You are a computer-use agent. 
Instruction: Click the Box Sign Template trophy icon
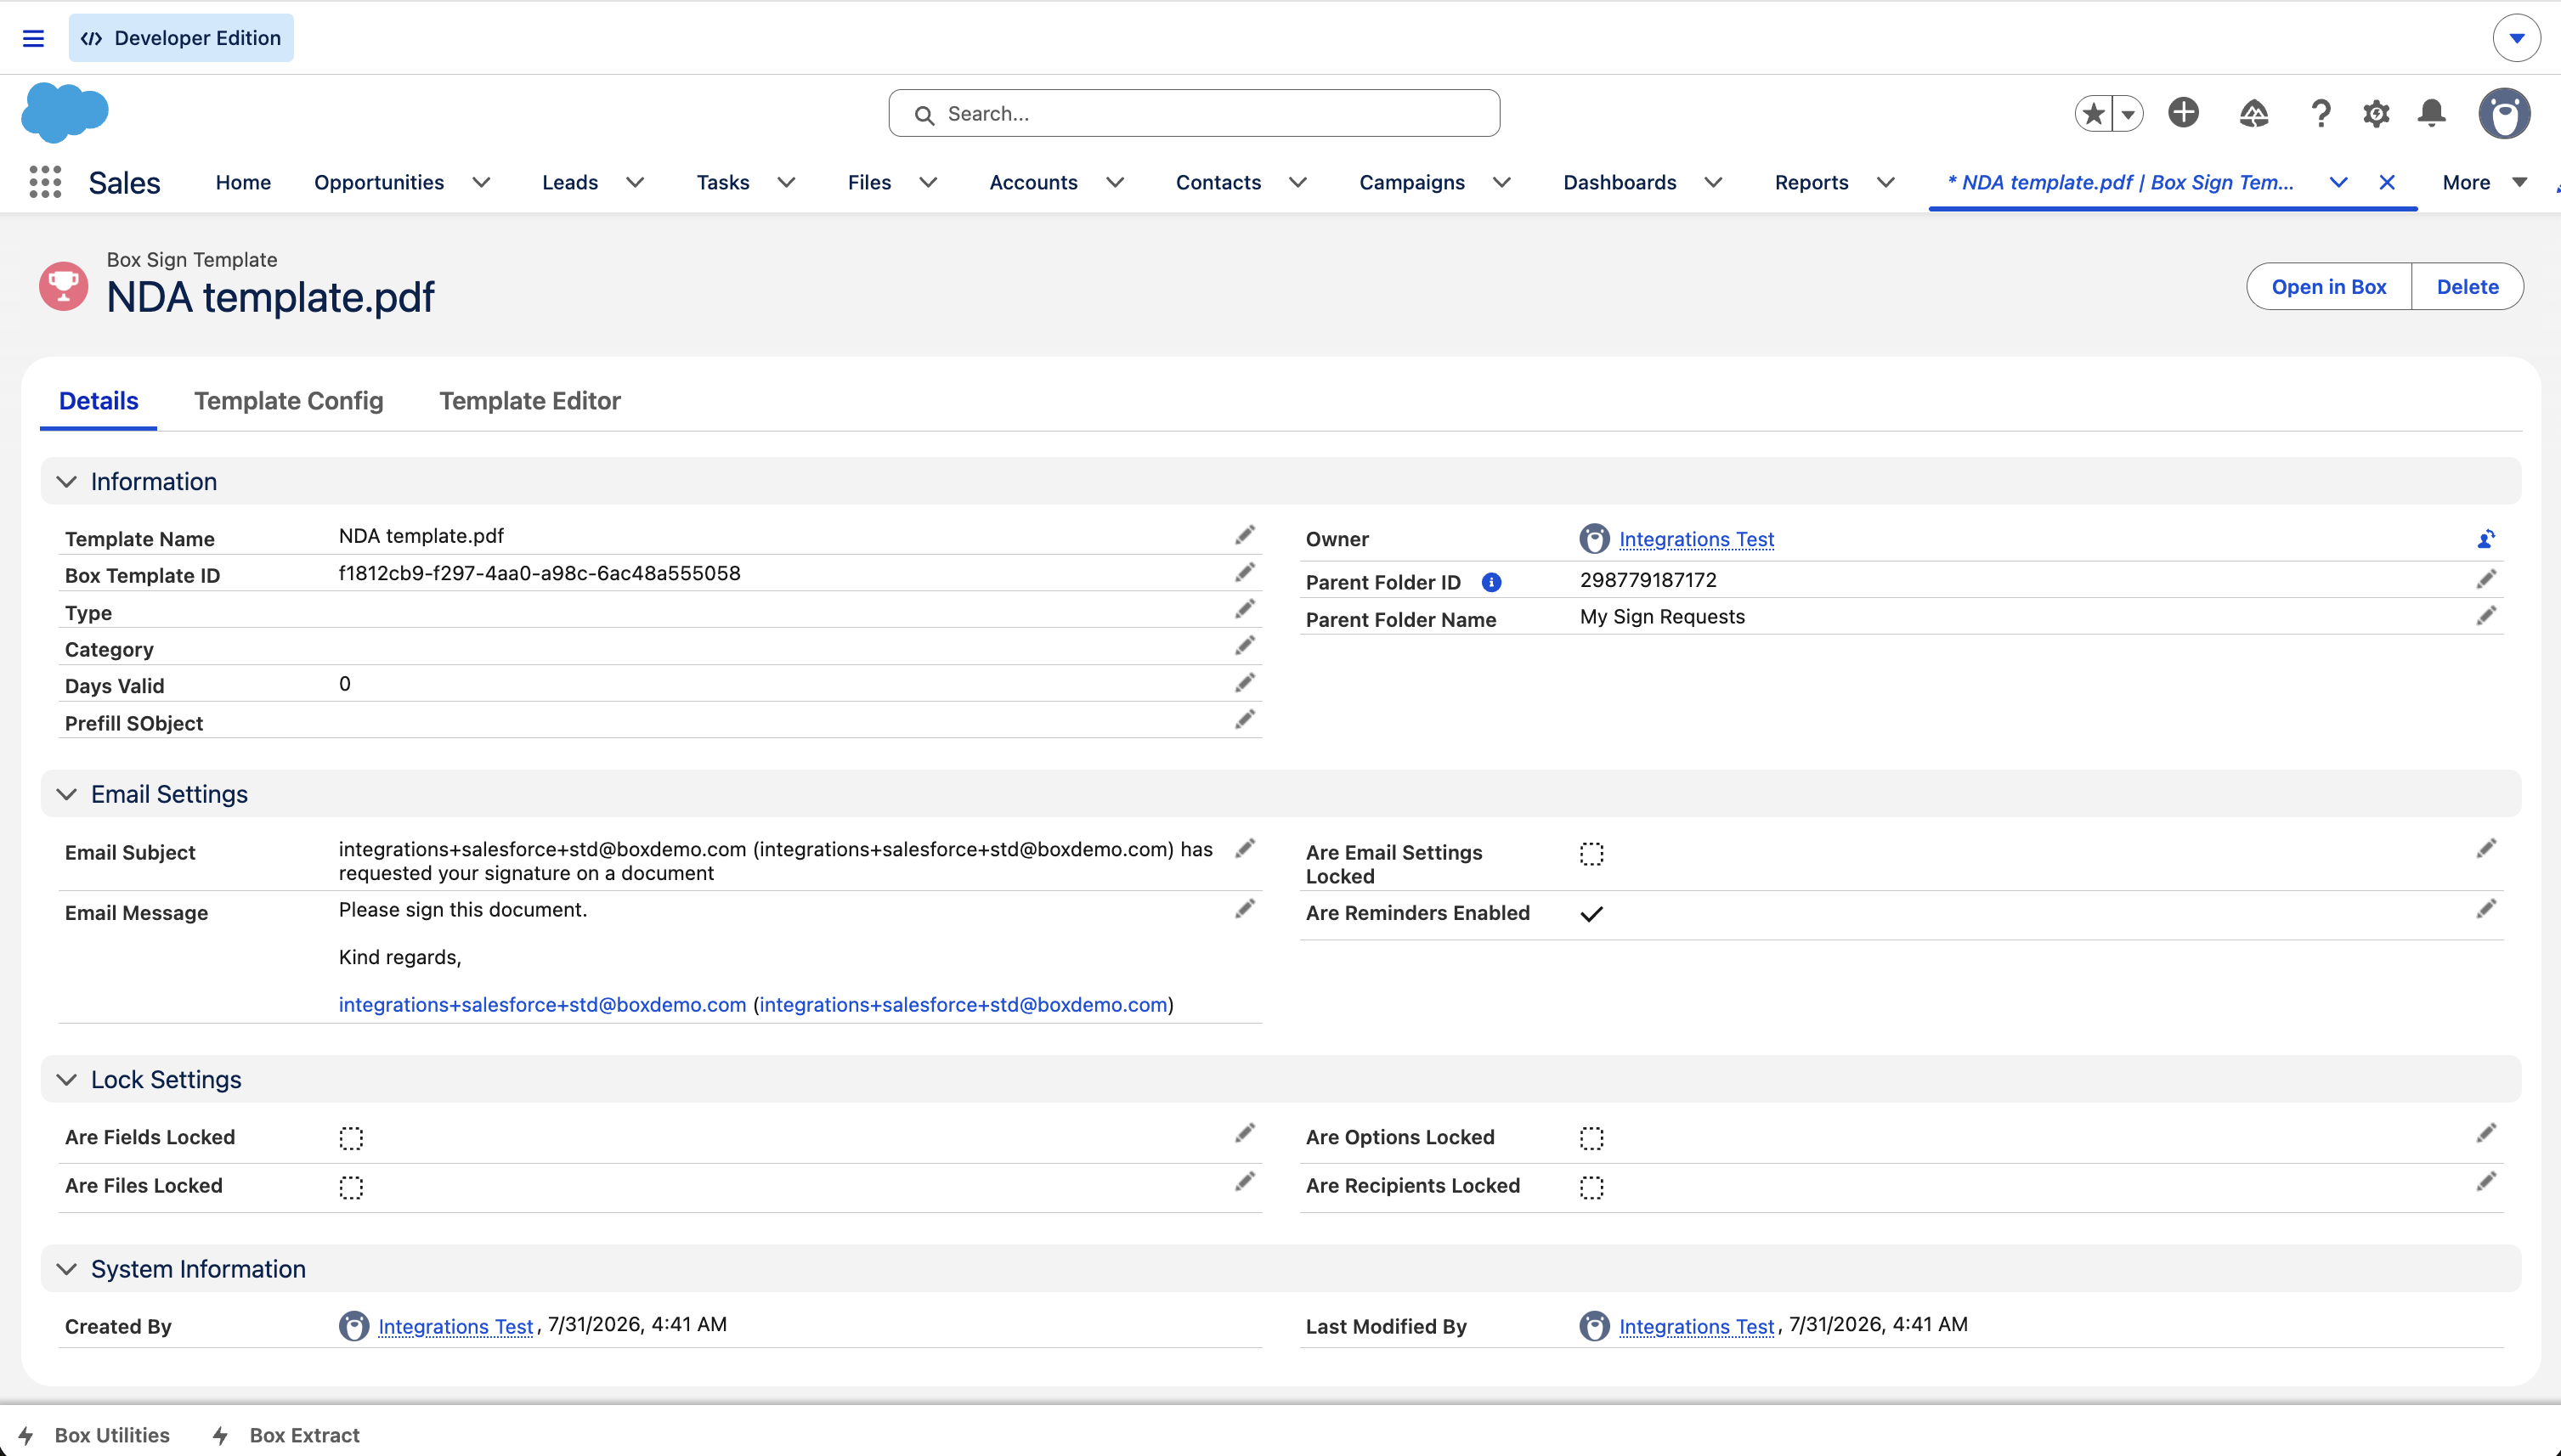point(63,286)
